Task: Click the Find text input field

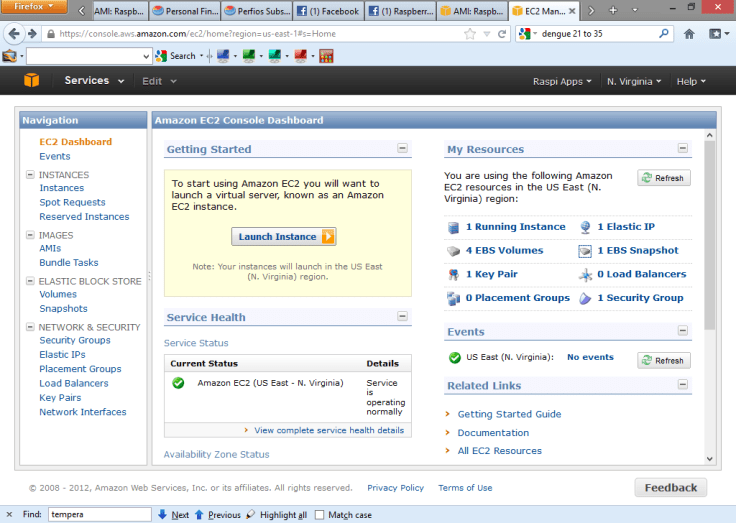Action: click(x=98, y=515)
